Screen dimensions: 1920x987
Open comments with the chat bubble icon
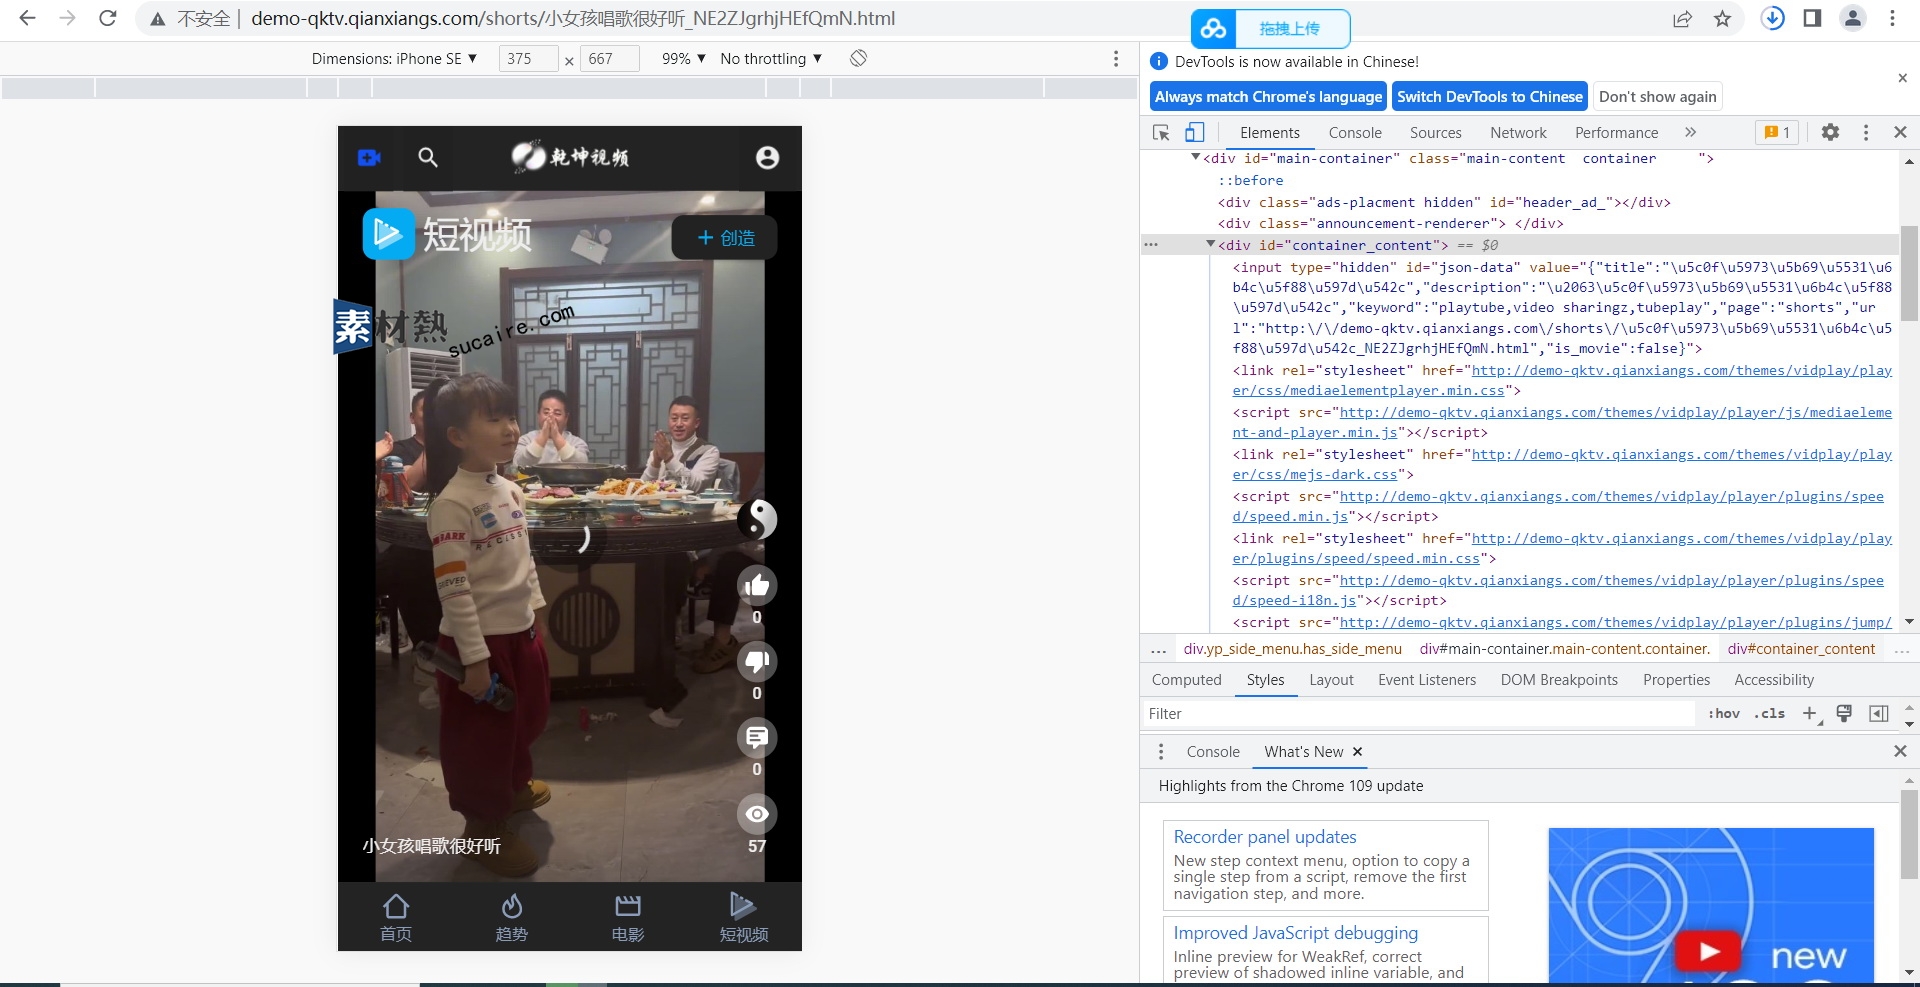757,737
